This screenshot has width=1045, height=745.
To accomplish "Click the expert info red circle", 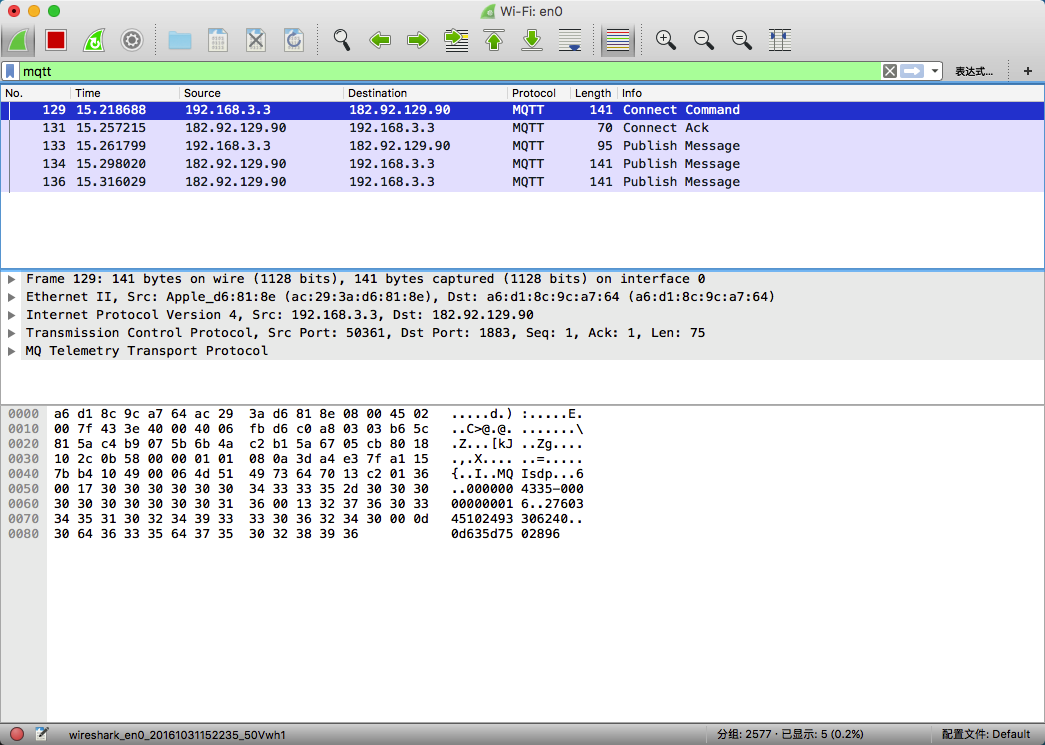I will 17,734.
